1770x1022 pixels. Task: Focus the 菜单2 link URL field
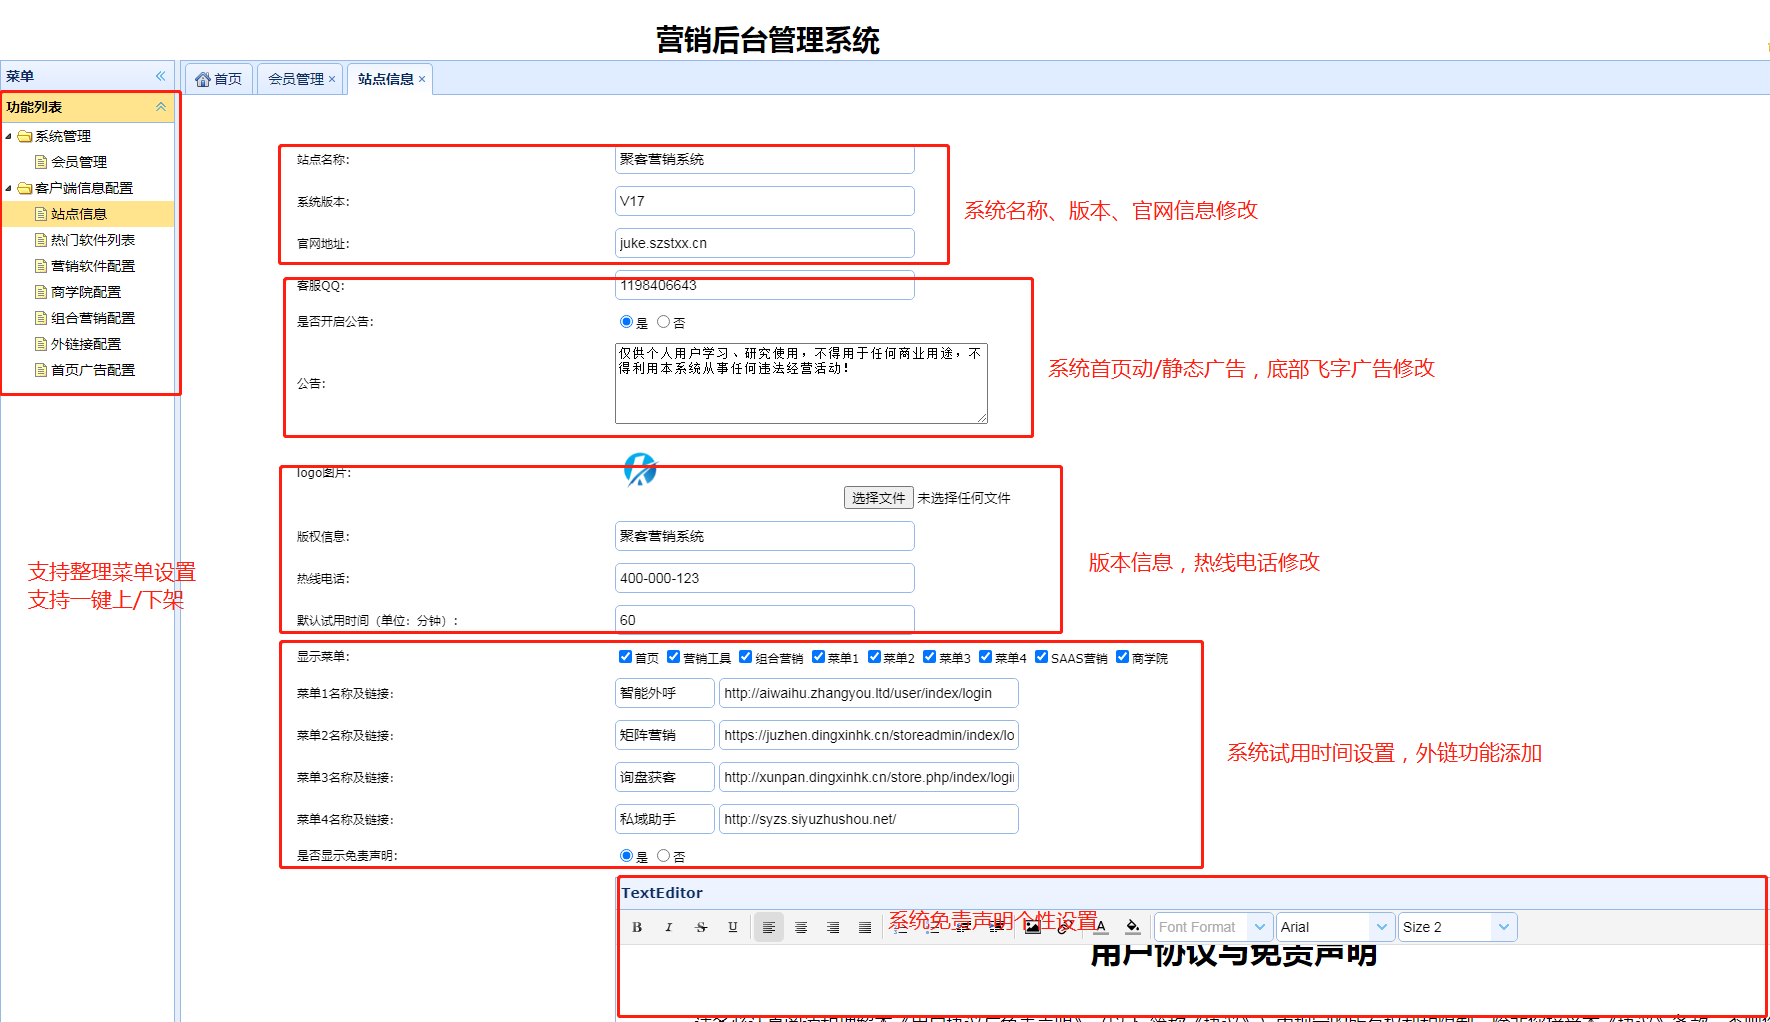[869, 735]
